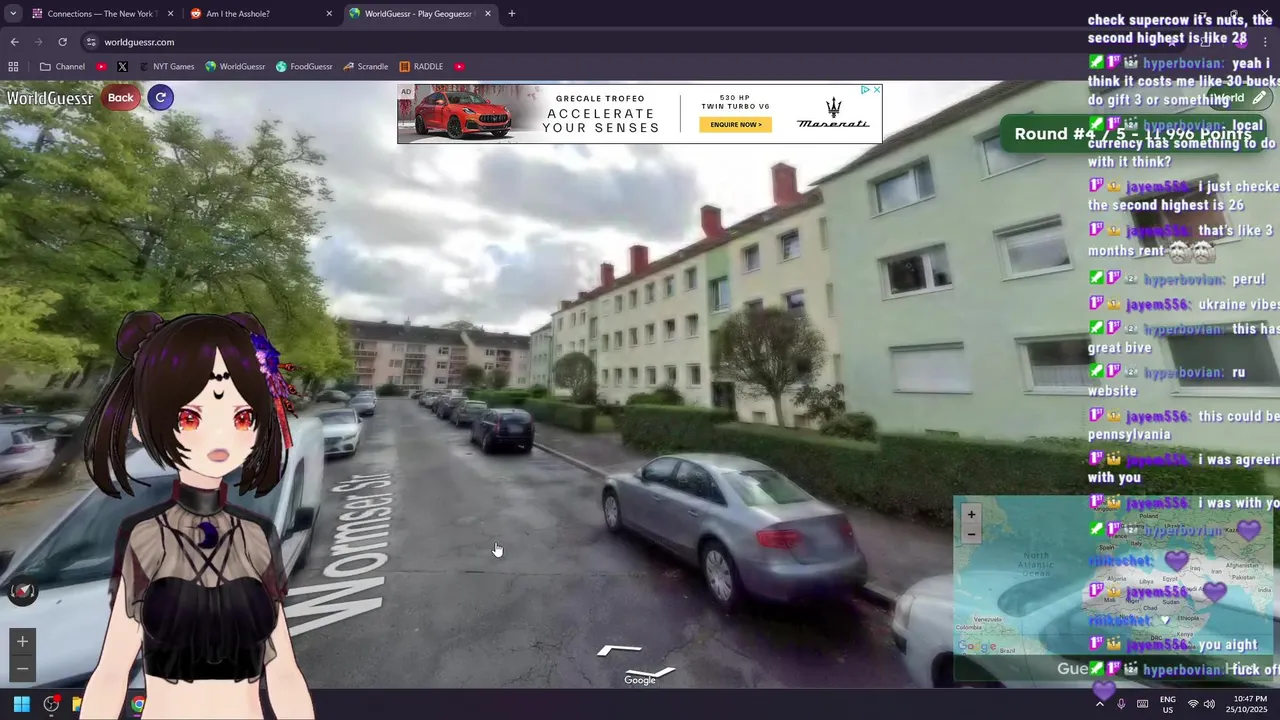This screenshot has width=1280, height=720.
Task: Open the WorldGuessr bookmark
Action: pos(236,67)
